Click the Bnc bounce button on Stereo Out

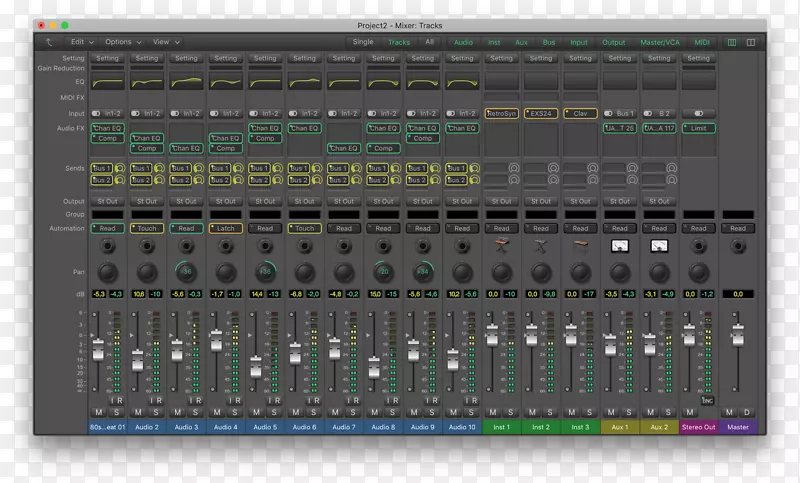click(x=706, y=400)
